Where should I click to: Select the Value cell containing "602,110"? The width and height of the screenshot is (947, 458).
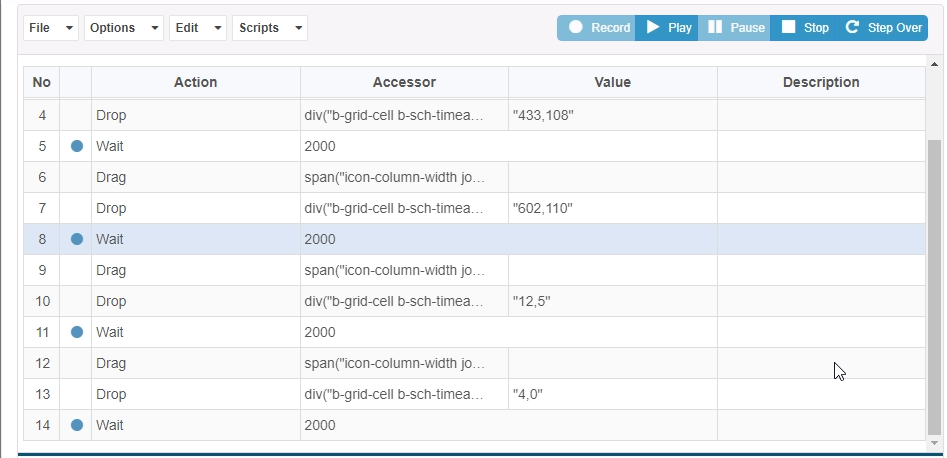(x=612, y=208)
